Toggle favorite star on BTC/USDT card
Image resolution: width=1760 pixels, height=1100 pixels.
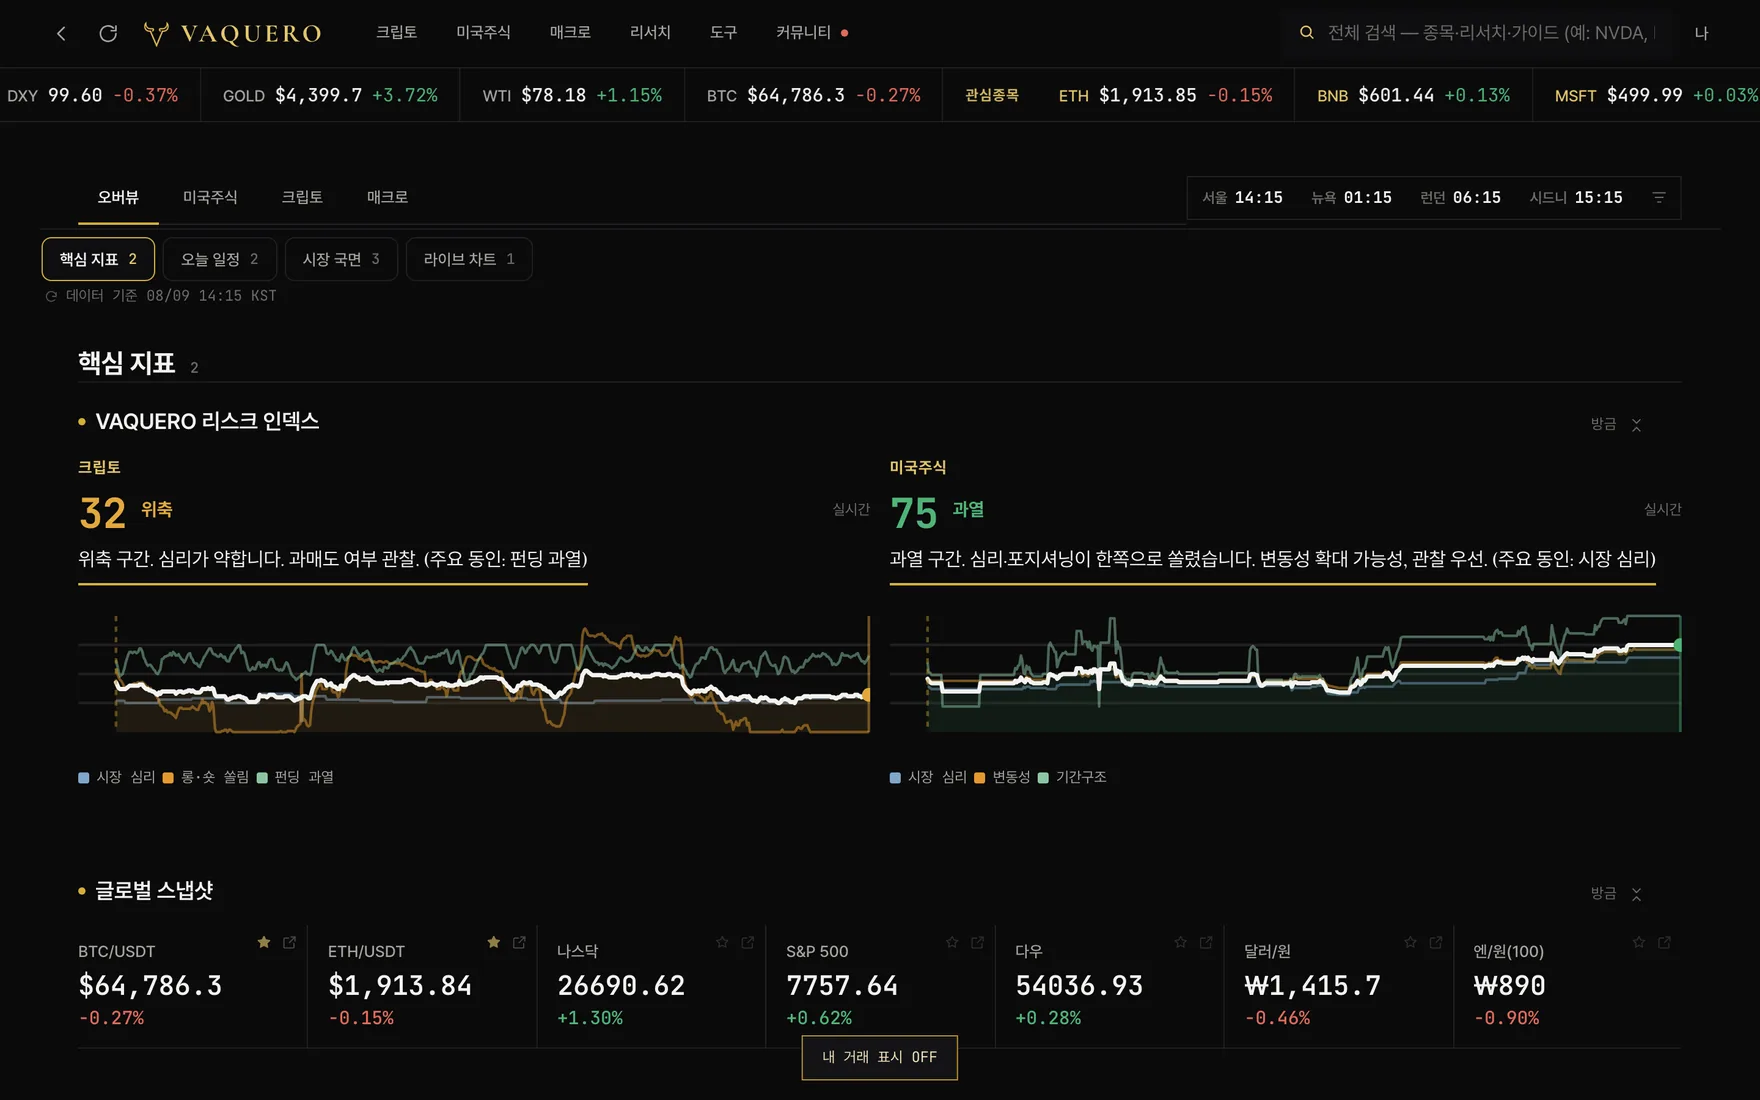click(264, 942)
